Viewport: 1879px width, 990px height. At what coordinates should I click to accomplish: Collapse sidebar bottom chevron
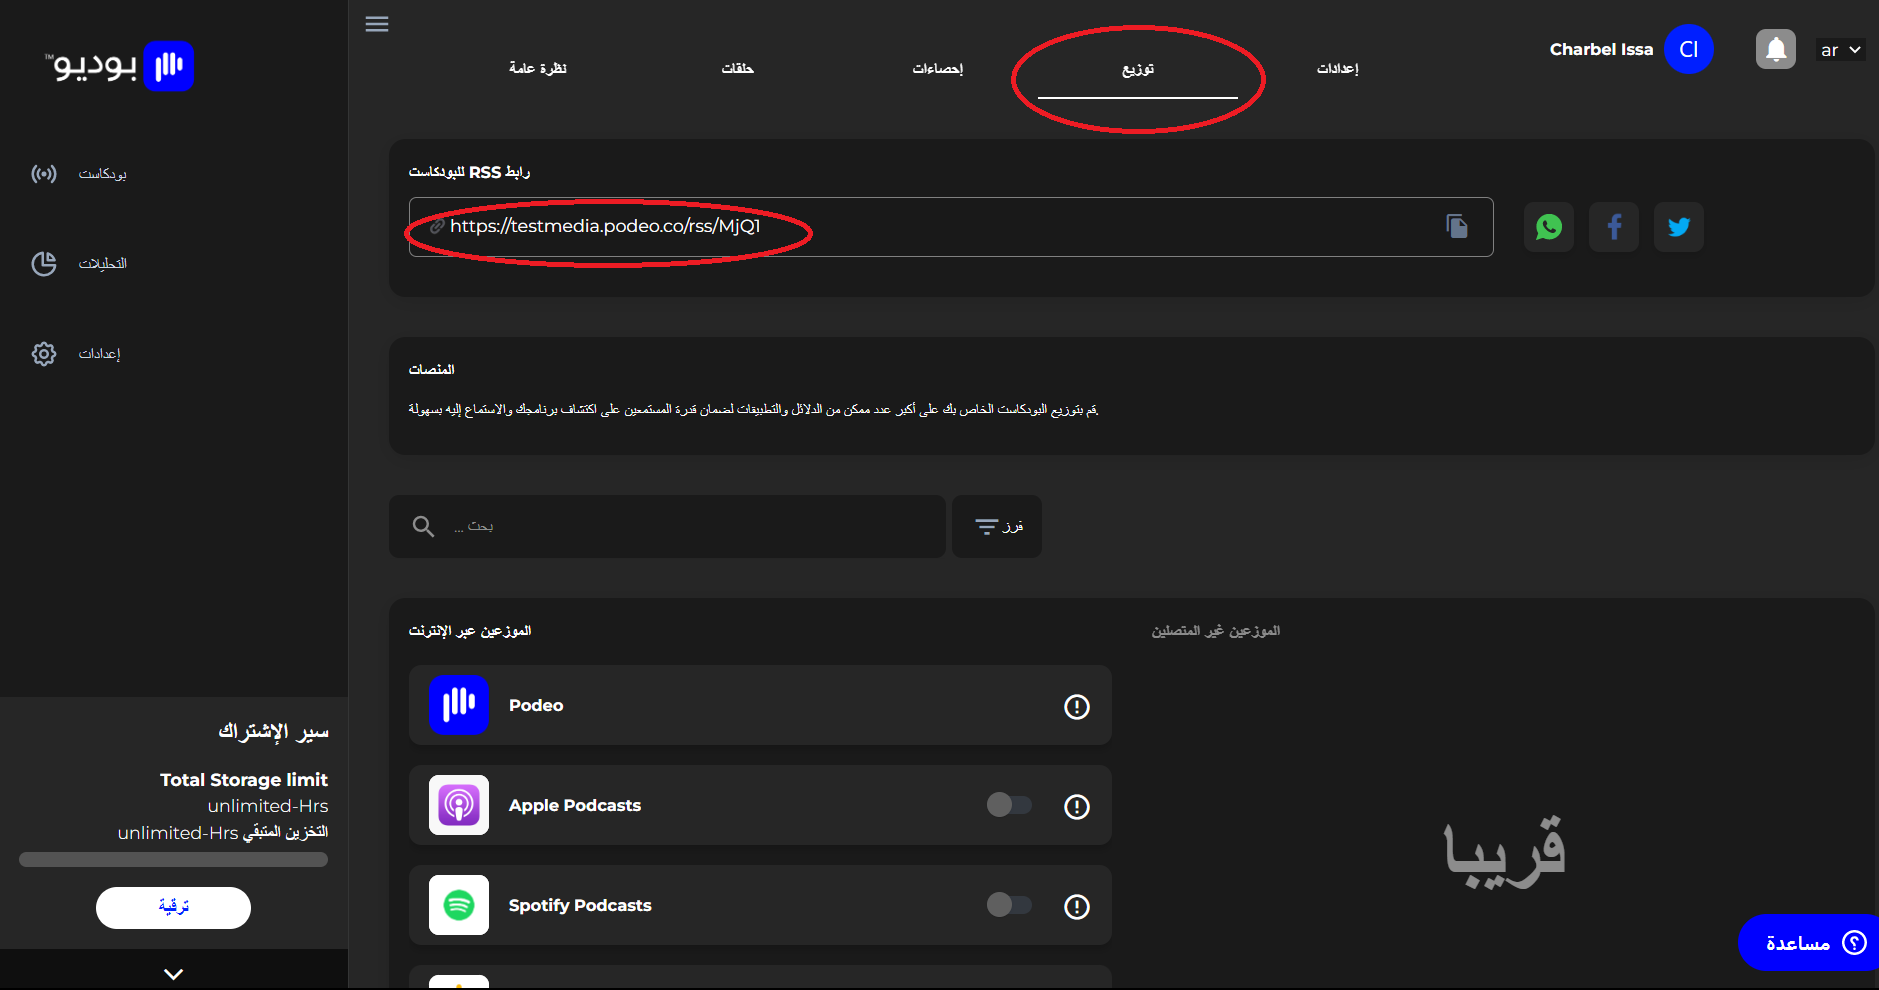[174, 974]
